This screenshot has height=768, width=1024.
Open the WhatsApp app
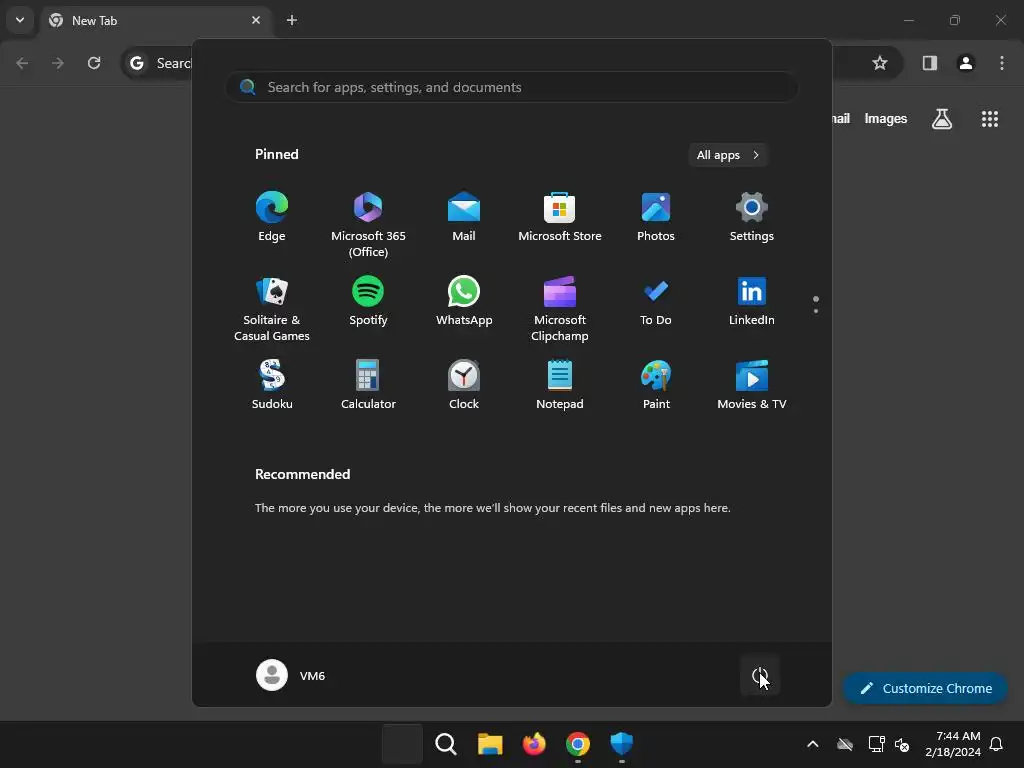[464, 301]
